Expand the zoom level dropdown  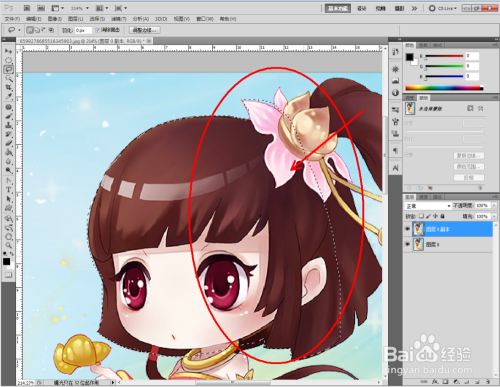87,8
